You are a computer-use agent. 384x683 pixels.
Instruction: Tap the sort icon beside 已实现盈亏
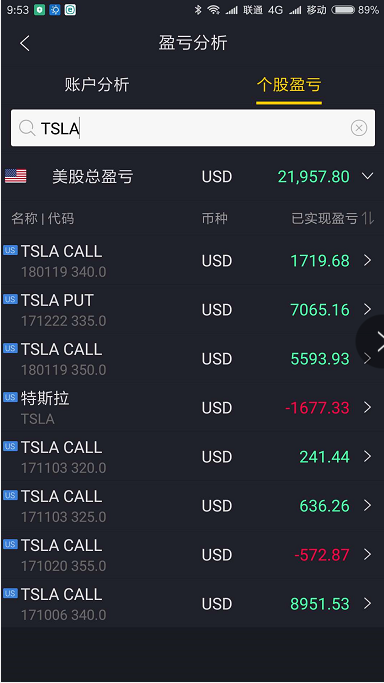click(368, 219)
